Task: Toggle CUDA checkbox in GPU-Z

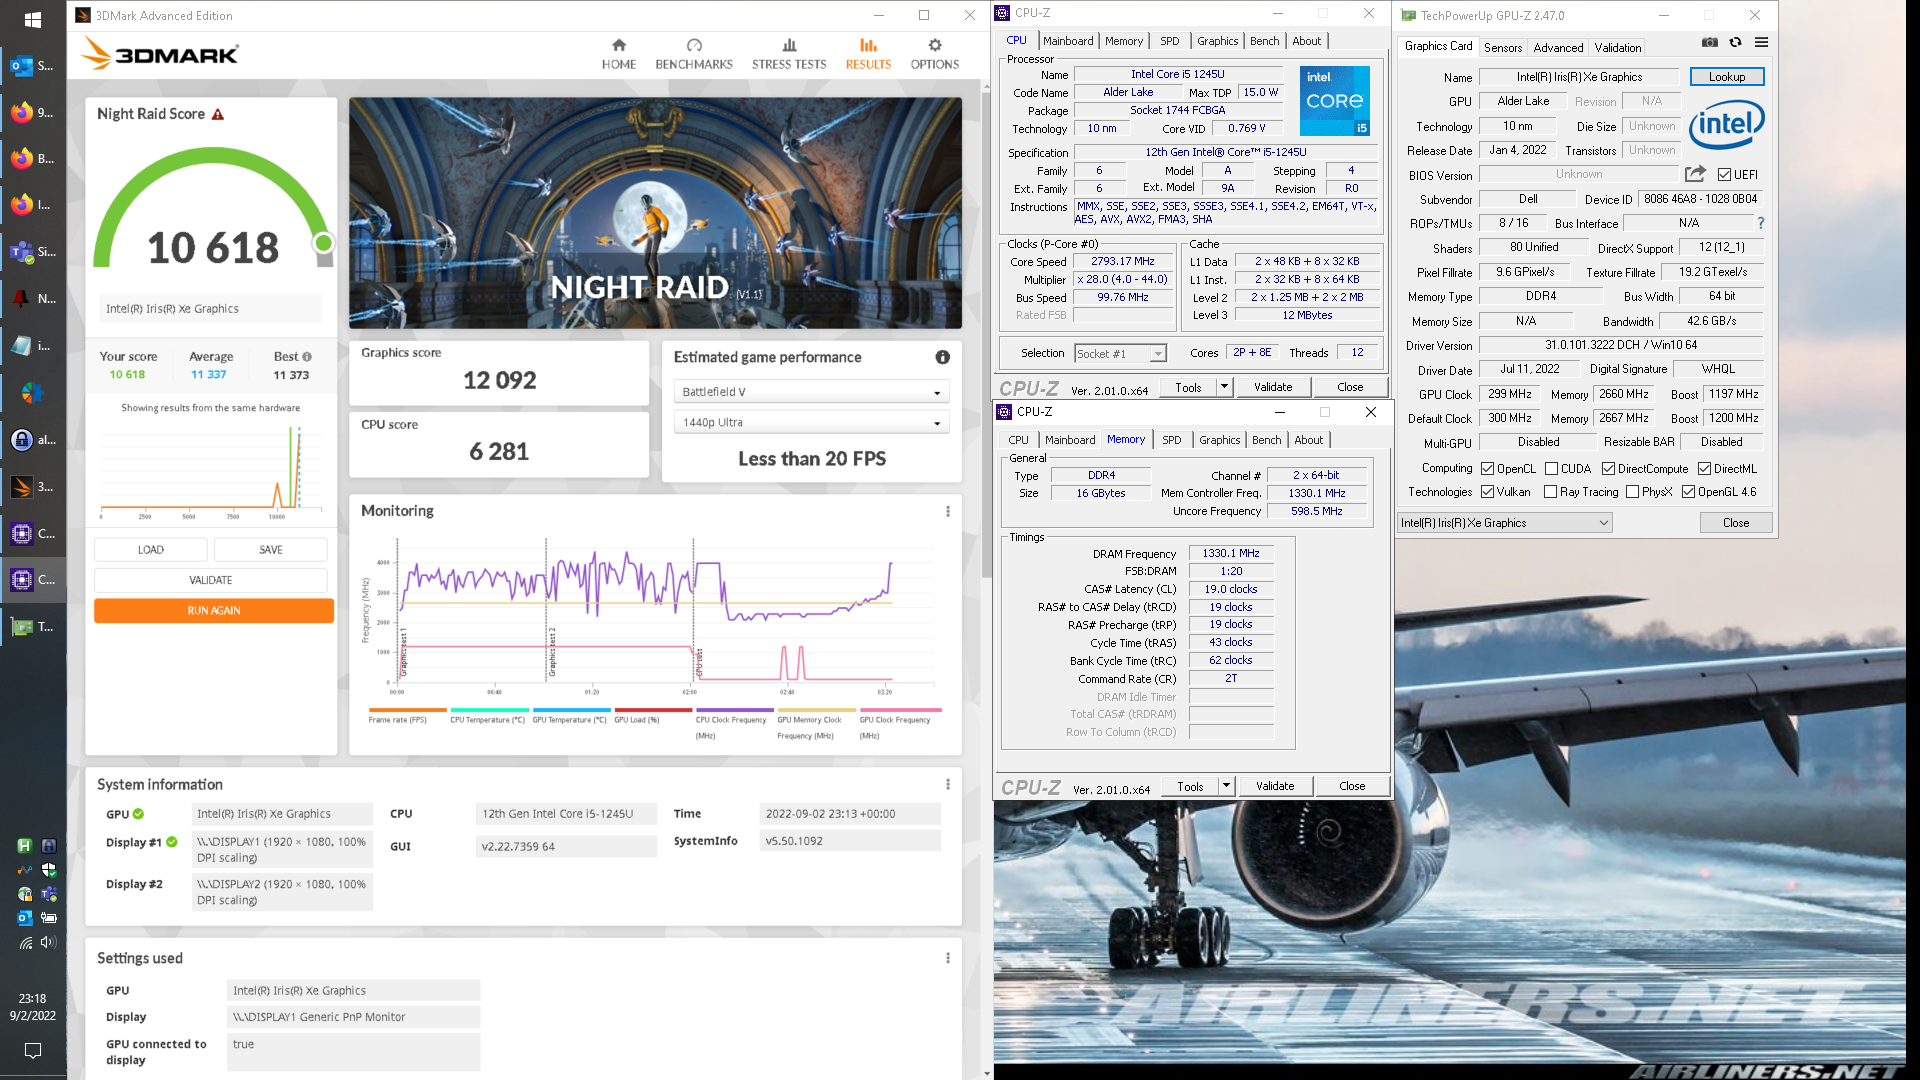Action: 1551,469
